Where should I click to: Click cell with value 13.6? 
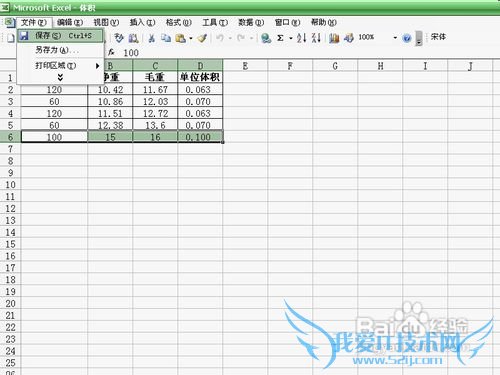(x=155, y=125)
